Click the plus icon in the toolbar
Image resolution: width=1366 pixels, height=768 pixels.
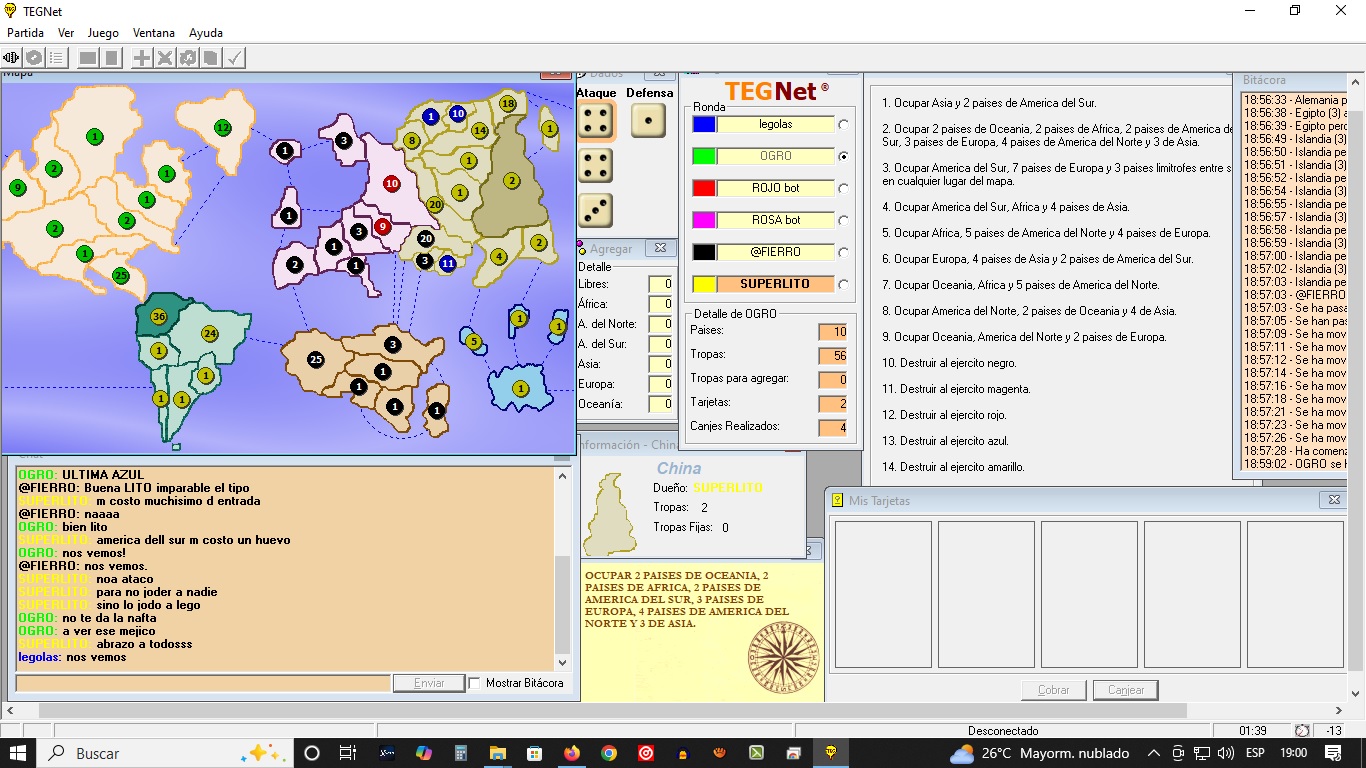pos(142,58)
